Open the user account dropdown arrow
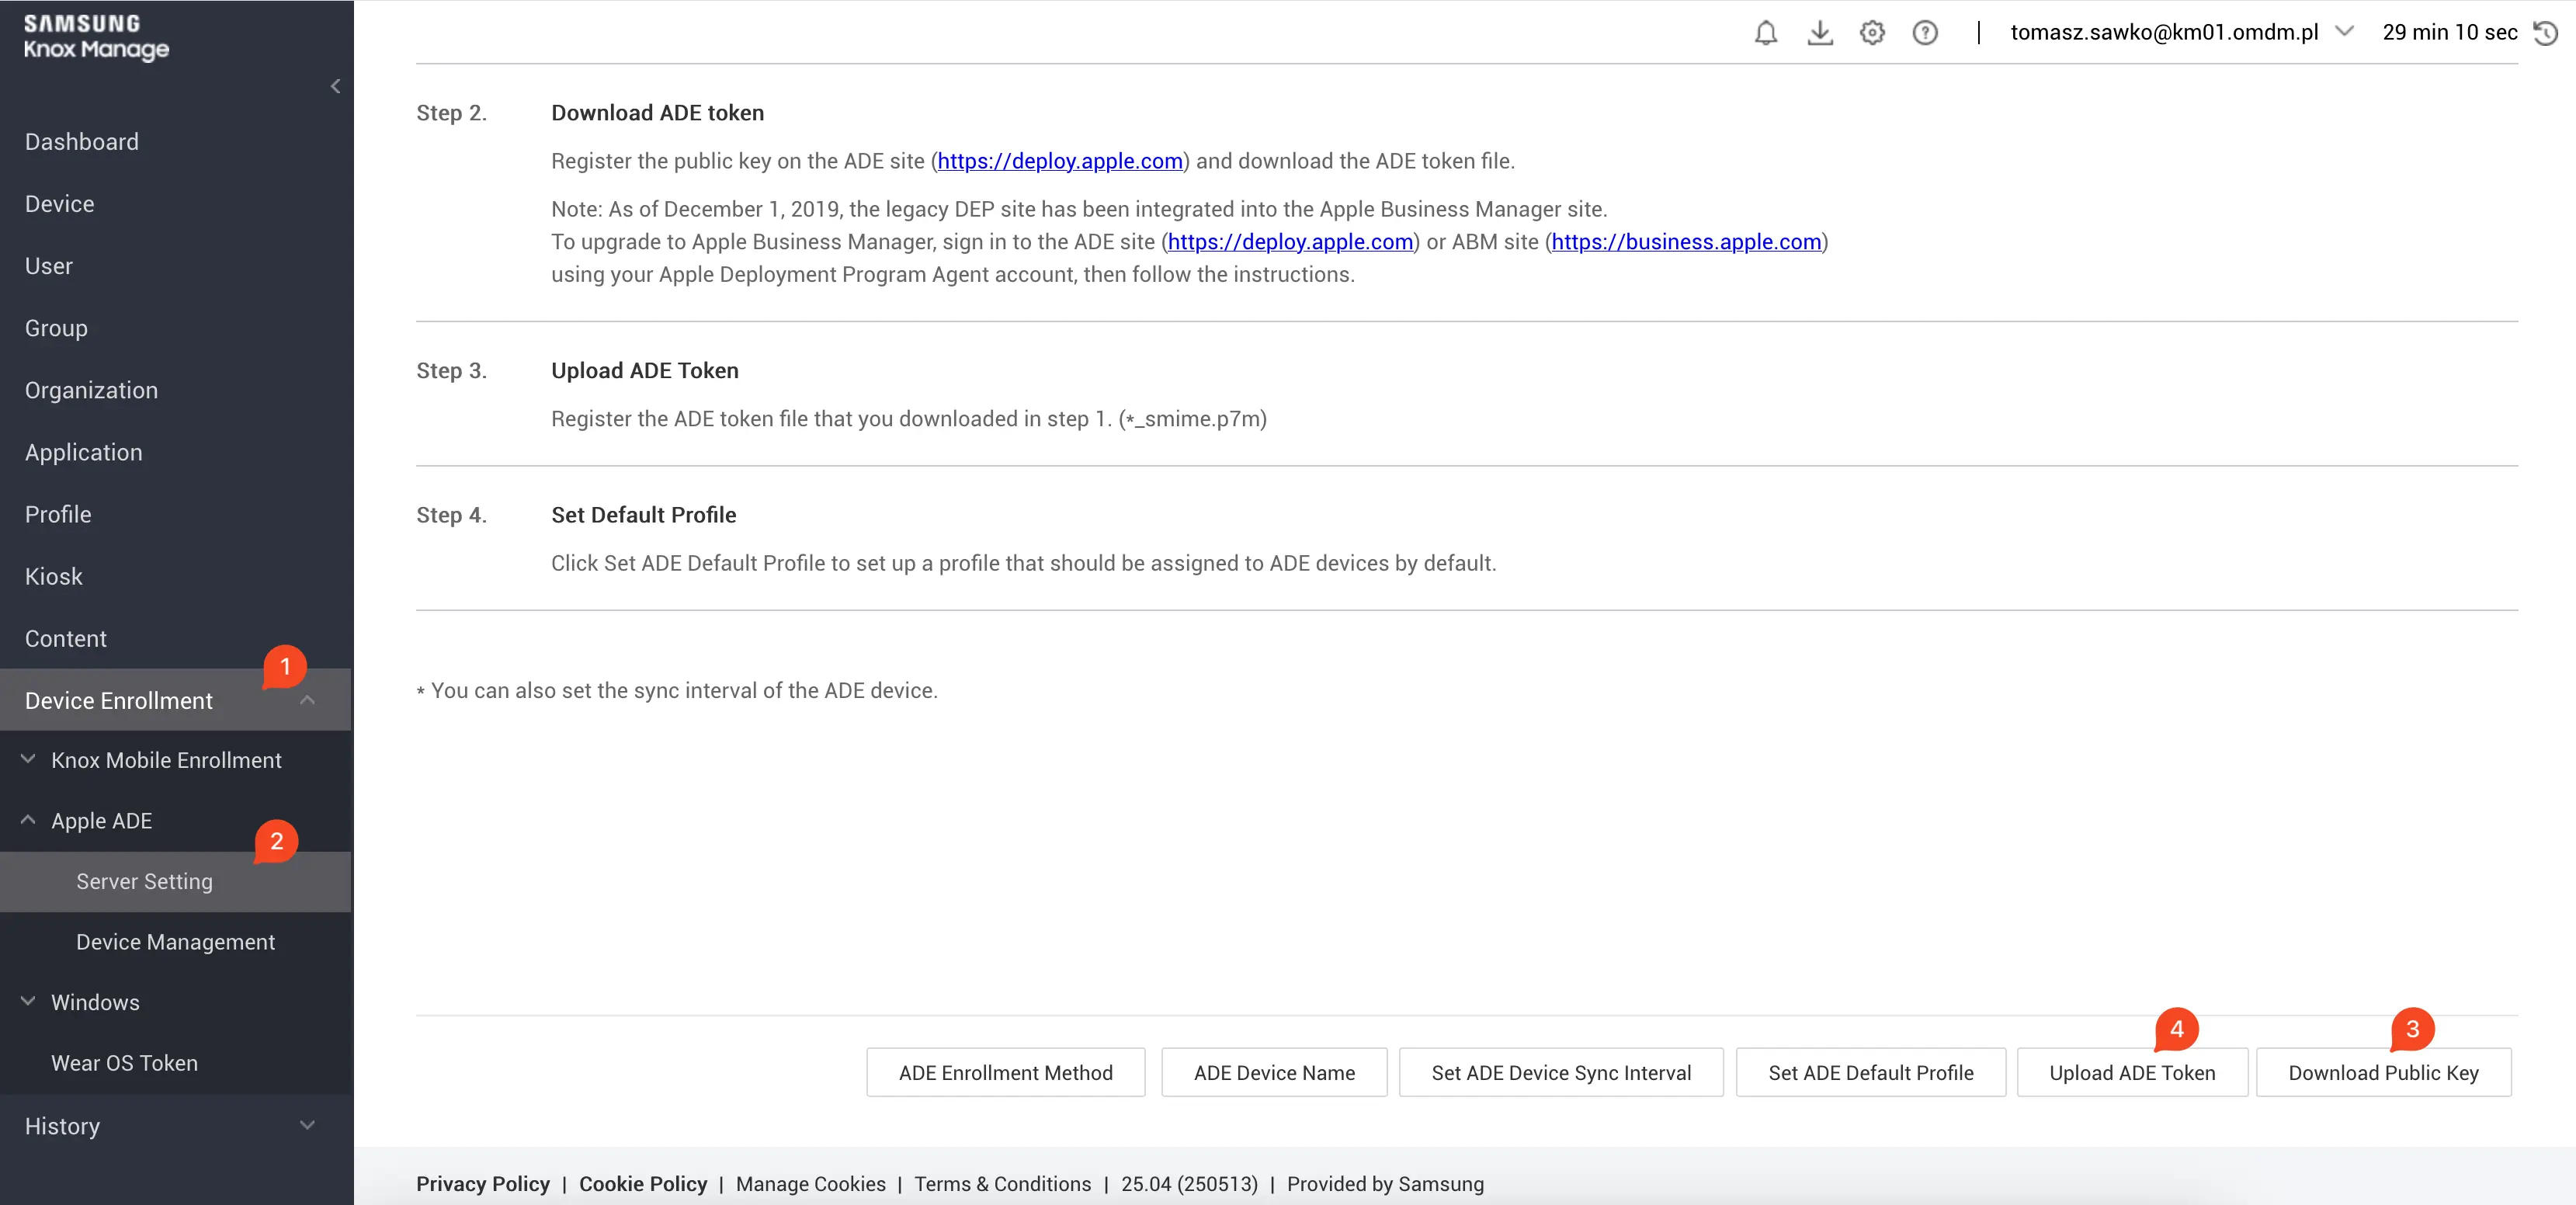 point(2344,32)
